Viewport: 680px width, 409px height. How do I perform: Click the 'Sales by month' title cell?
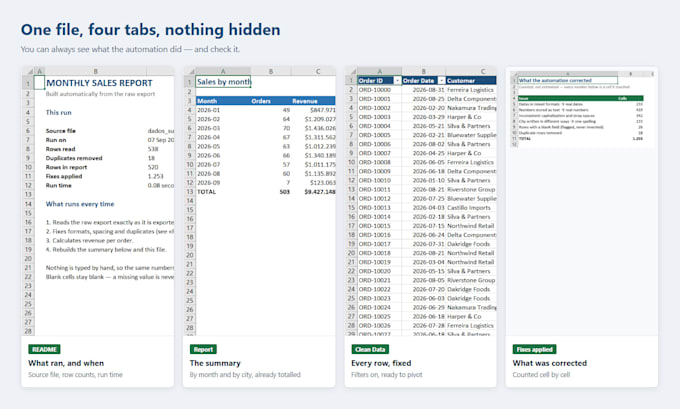click(223, 82)
